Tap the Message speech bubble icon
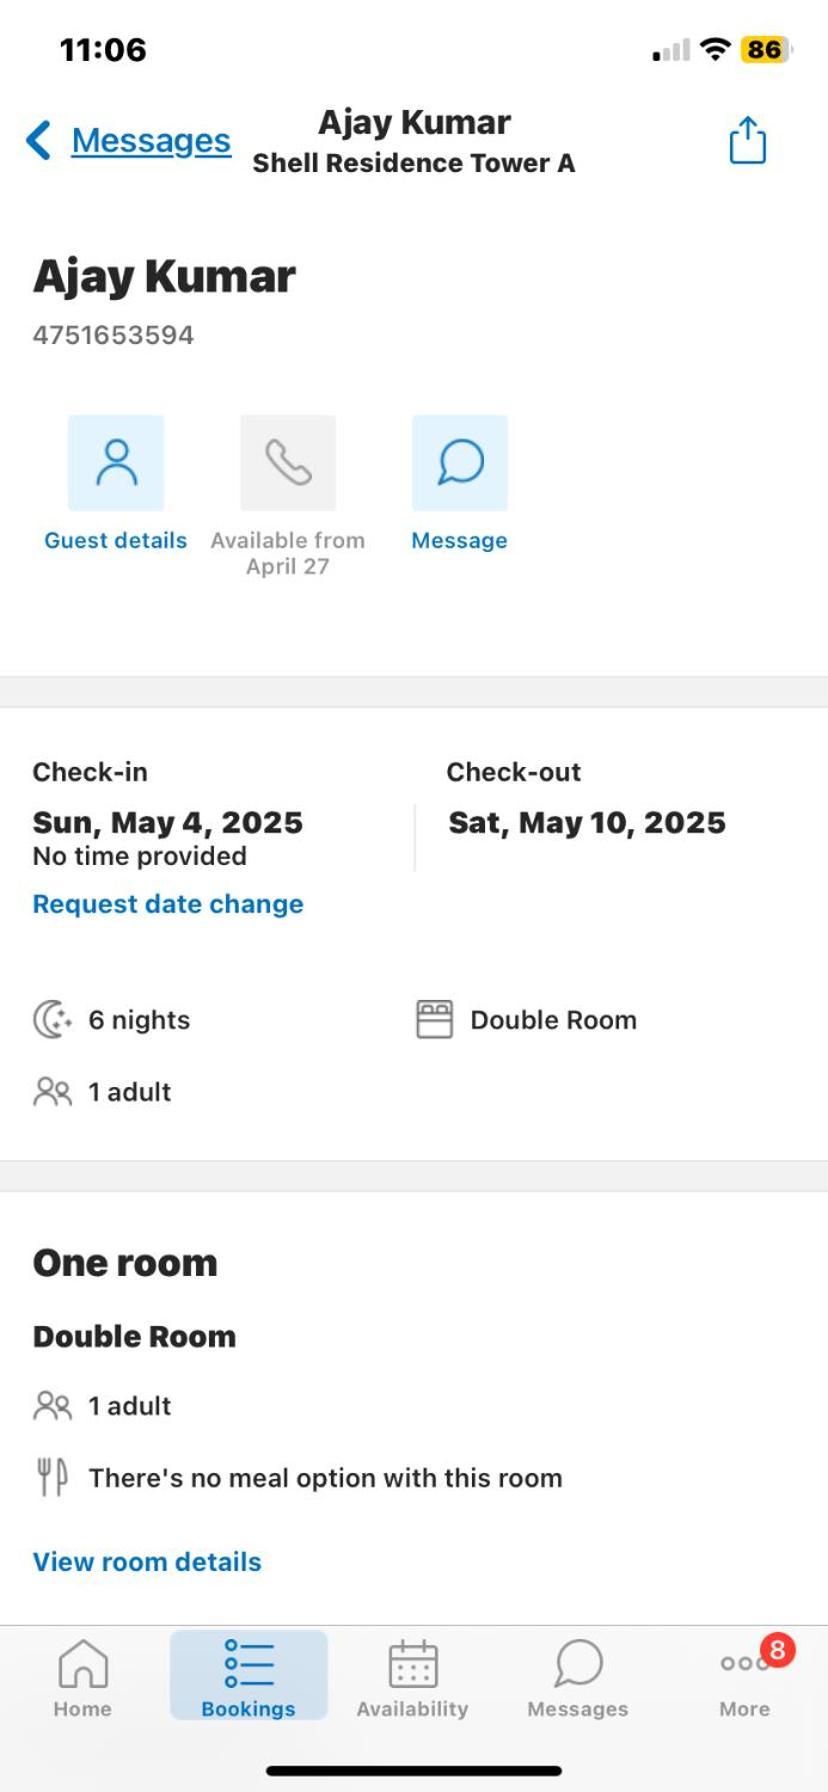This screenshot has width=828, height=1792. [x=460, y=463]
